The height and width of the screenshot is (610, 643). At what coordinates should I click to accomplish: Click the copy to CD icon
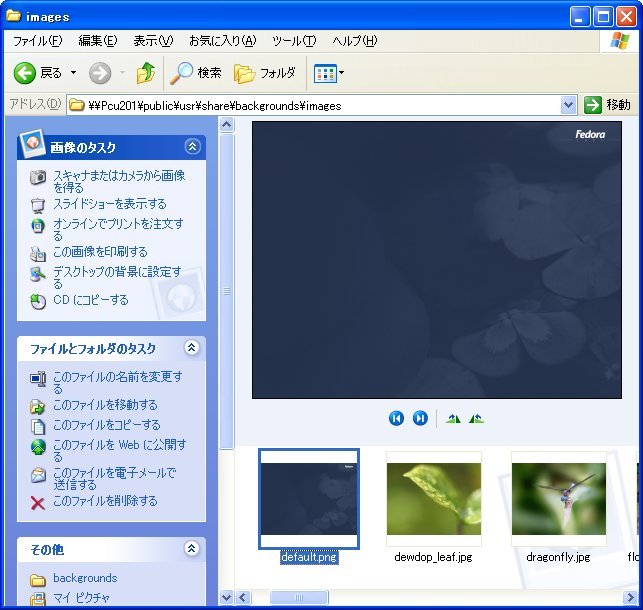tap(38, 302)
